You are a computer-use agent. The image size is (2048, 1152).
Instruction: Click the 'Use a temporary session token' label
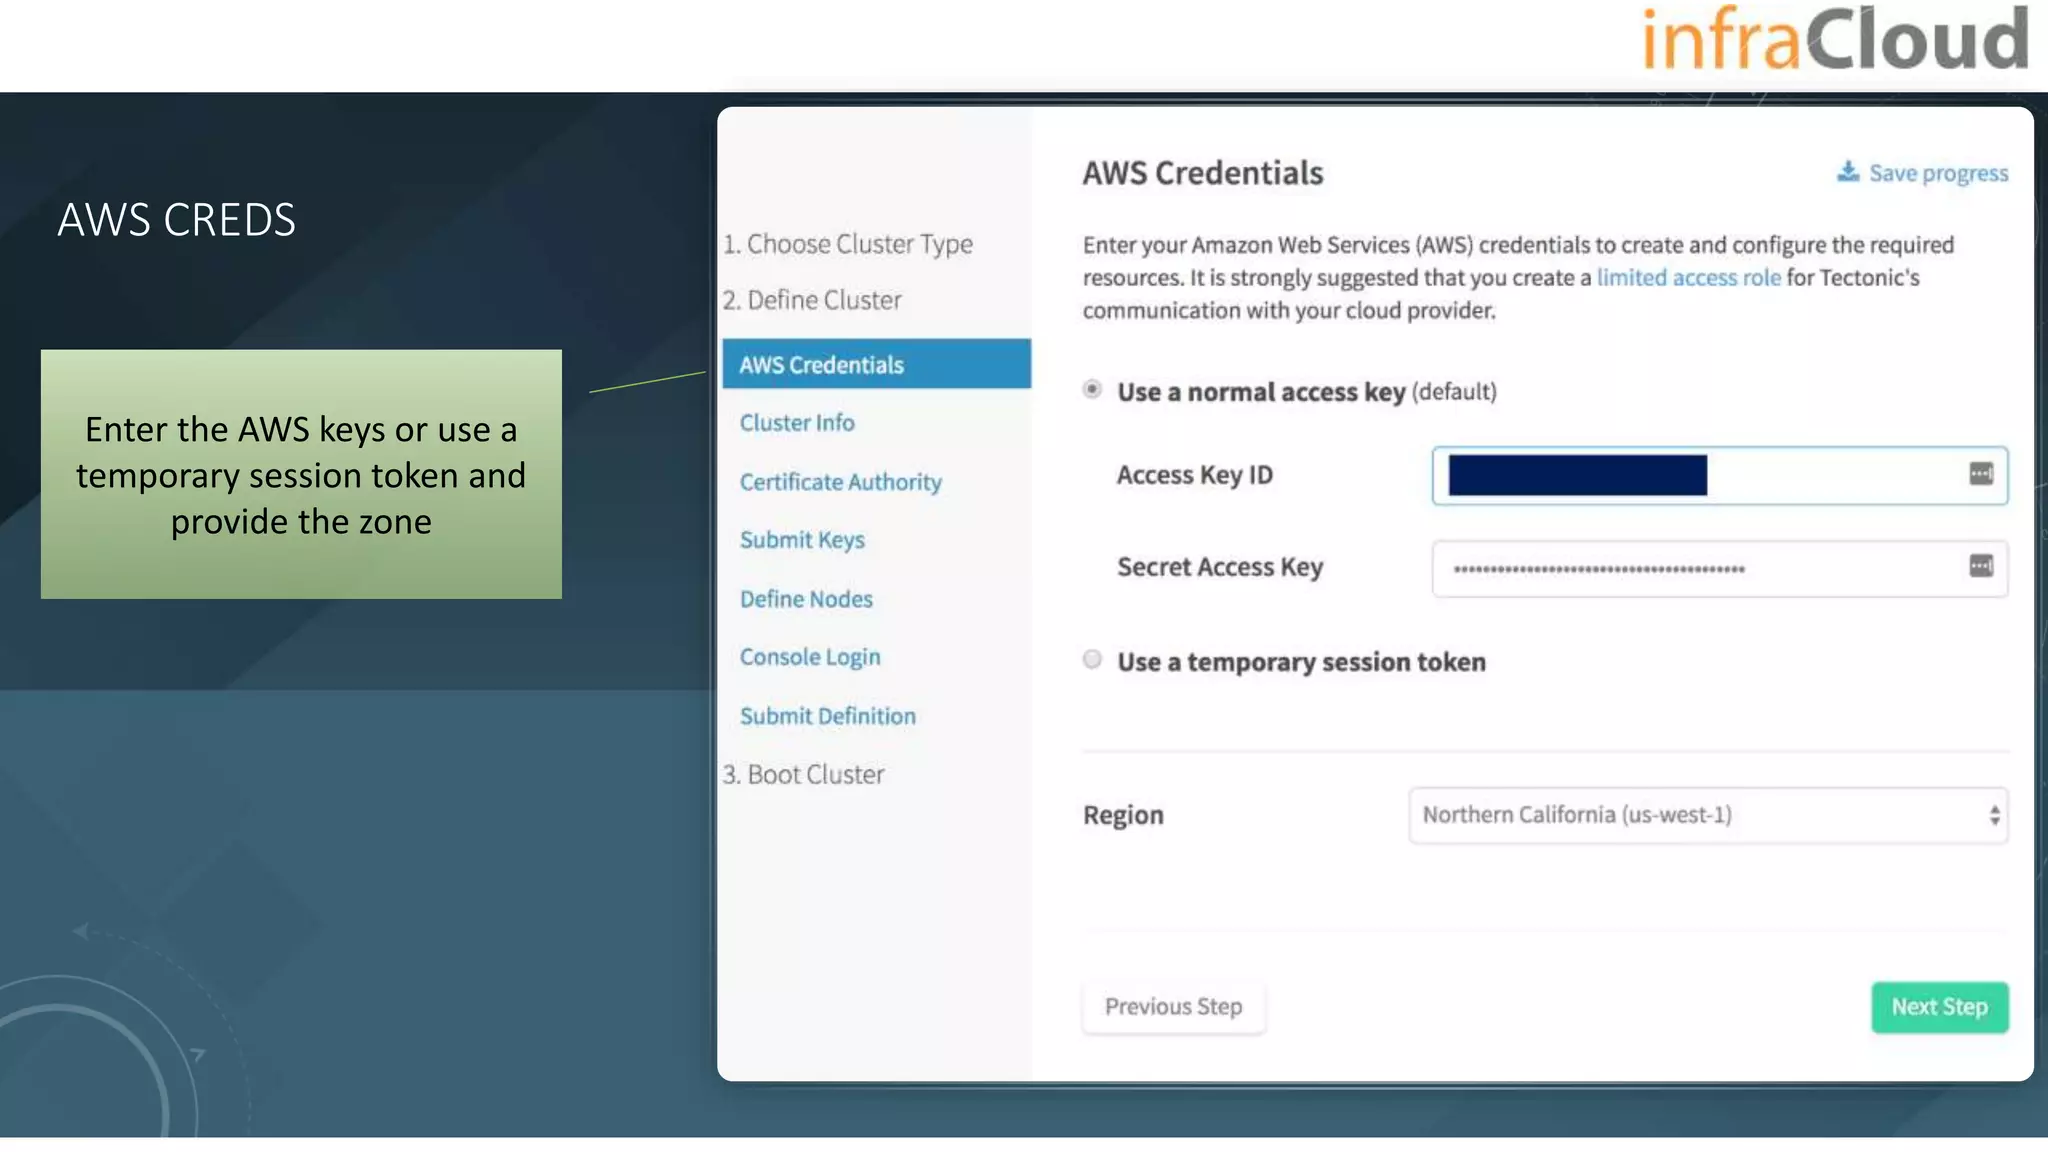1301,662
